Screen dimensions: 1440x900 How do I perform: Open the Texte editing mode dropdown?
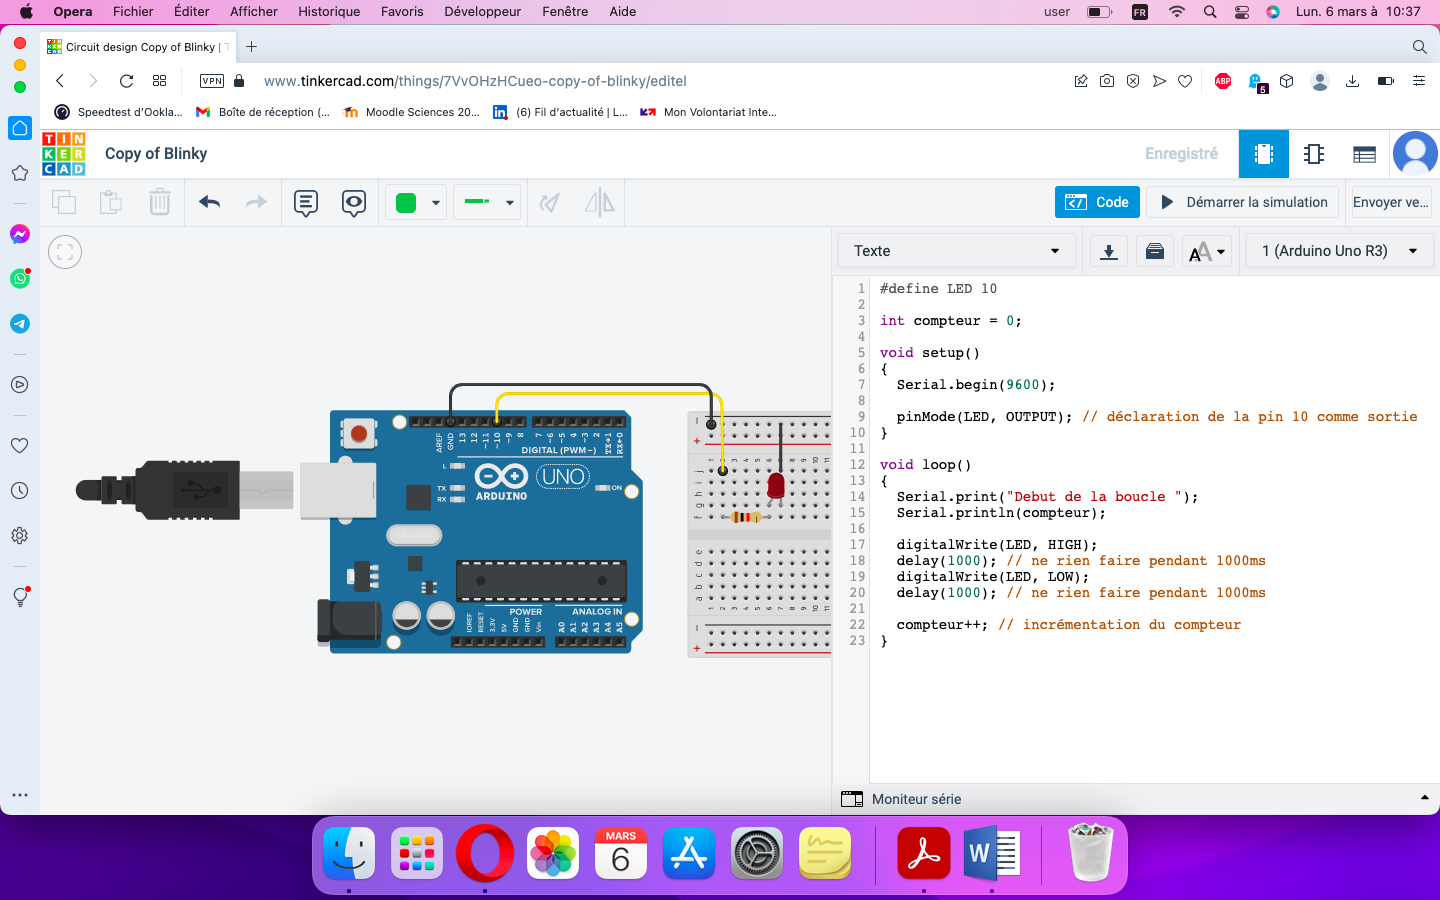pos(956,251)
